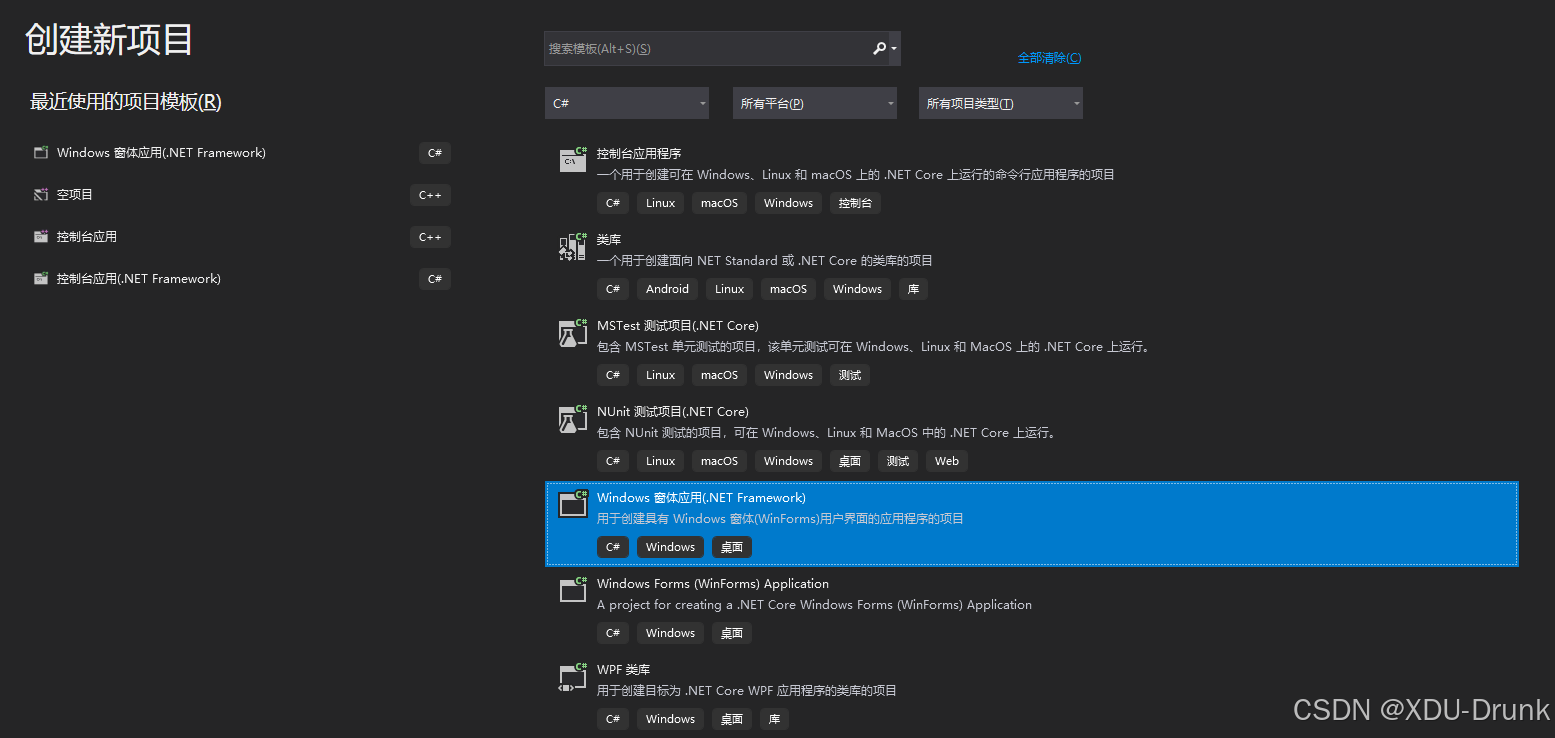The width and height of the screenshot is (1555, 738).
Task: Click the recent 控制台应用 C++ icon
Action: [x=41, y=237]
